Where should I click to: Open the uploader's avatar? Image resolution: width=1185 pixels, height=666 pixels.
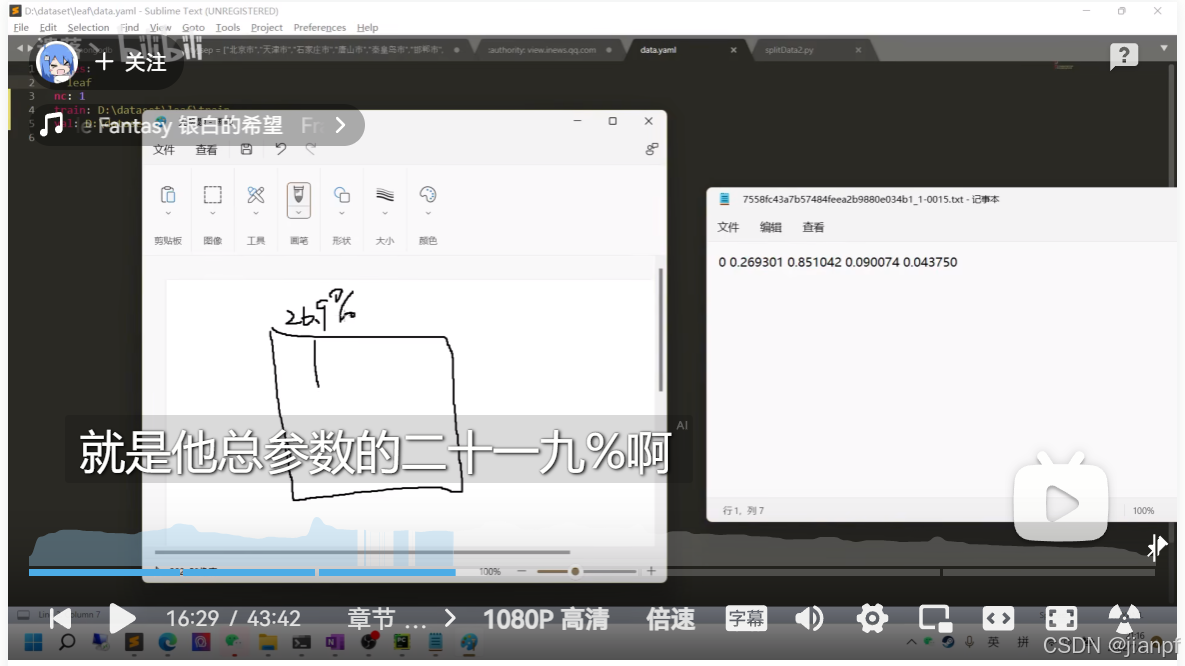pos(57,62)
